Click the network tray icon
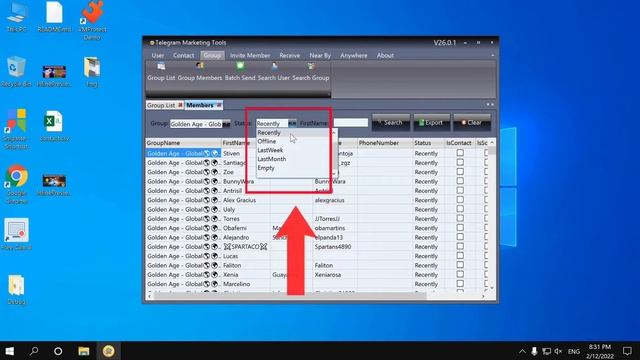This screenshot has width=640, height=360. click(547, 351)
